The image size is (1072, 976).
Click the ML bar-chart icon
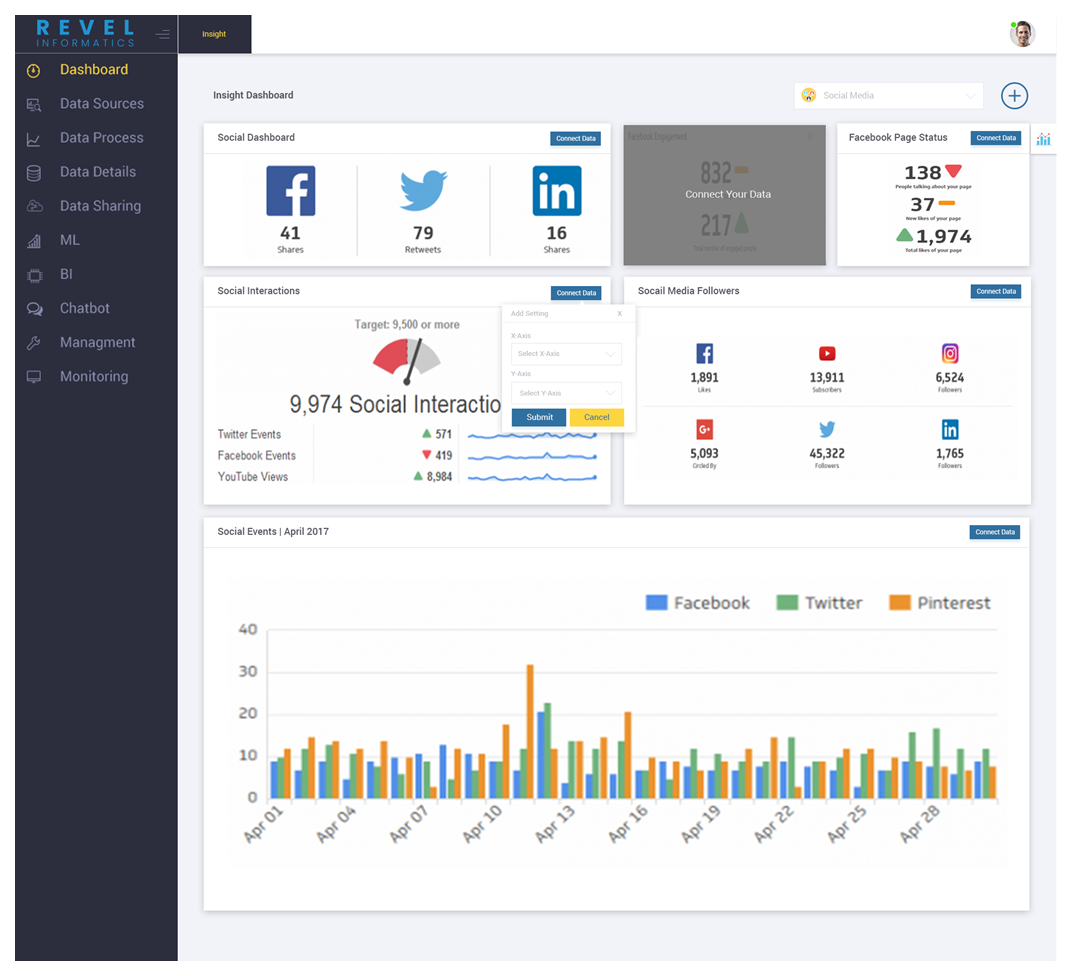(34, 241)
